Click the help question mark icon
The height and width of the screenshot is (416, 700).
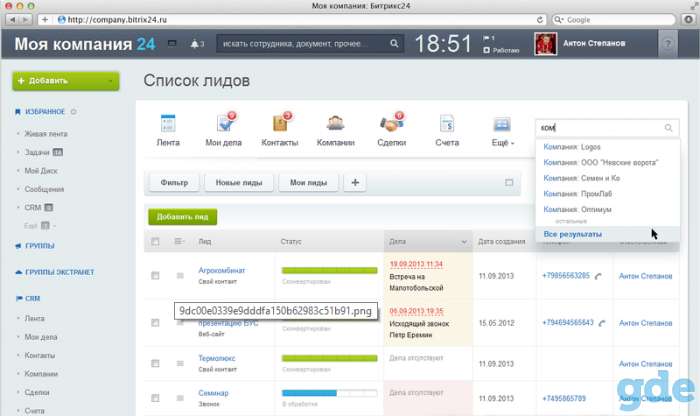coord(668,44)
